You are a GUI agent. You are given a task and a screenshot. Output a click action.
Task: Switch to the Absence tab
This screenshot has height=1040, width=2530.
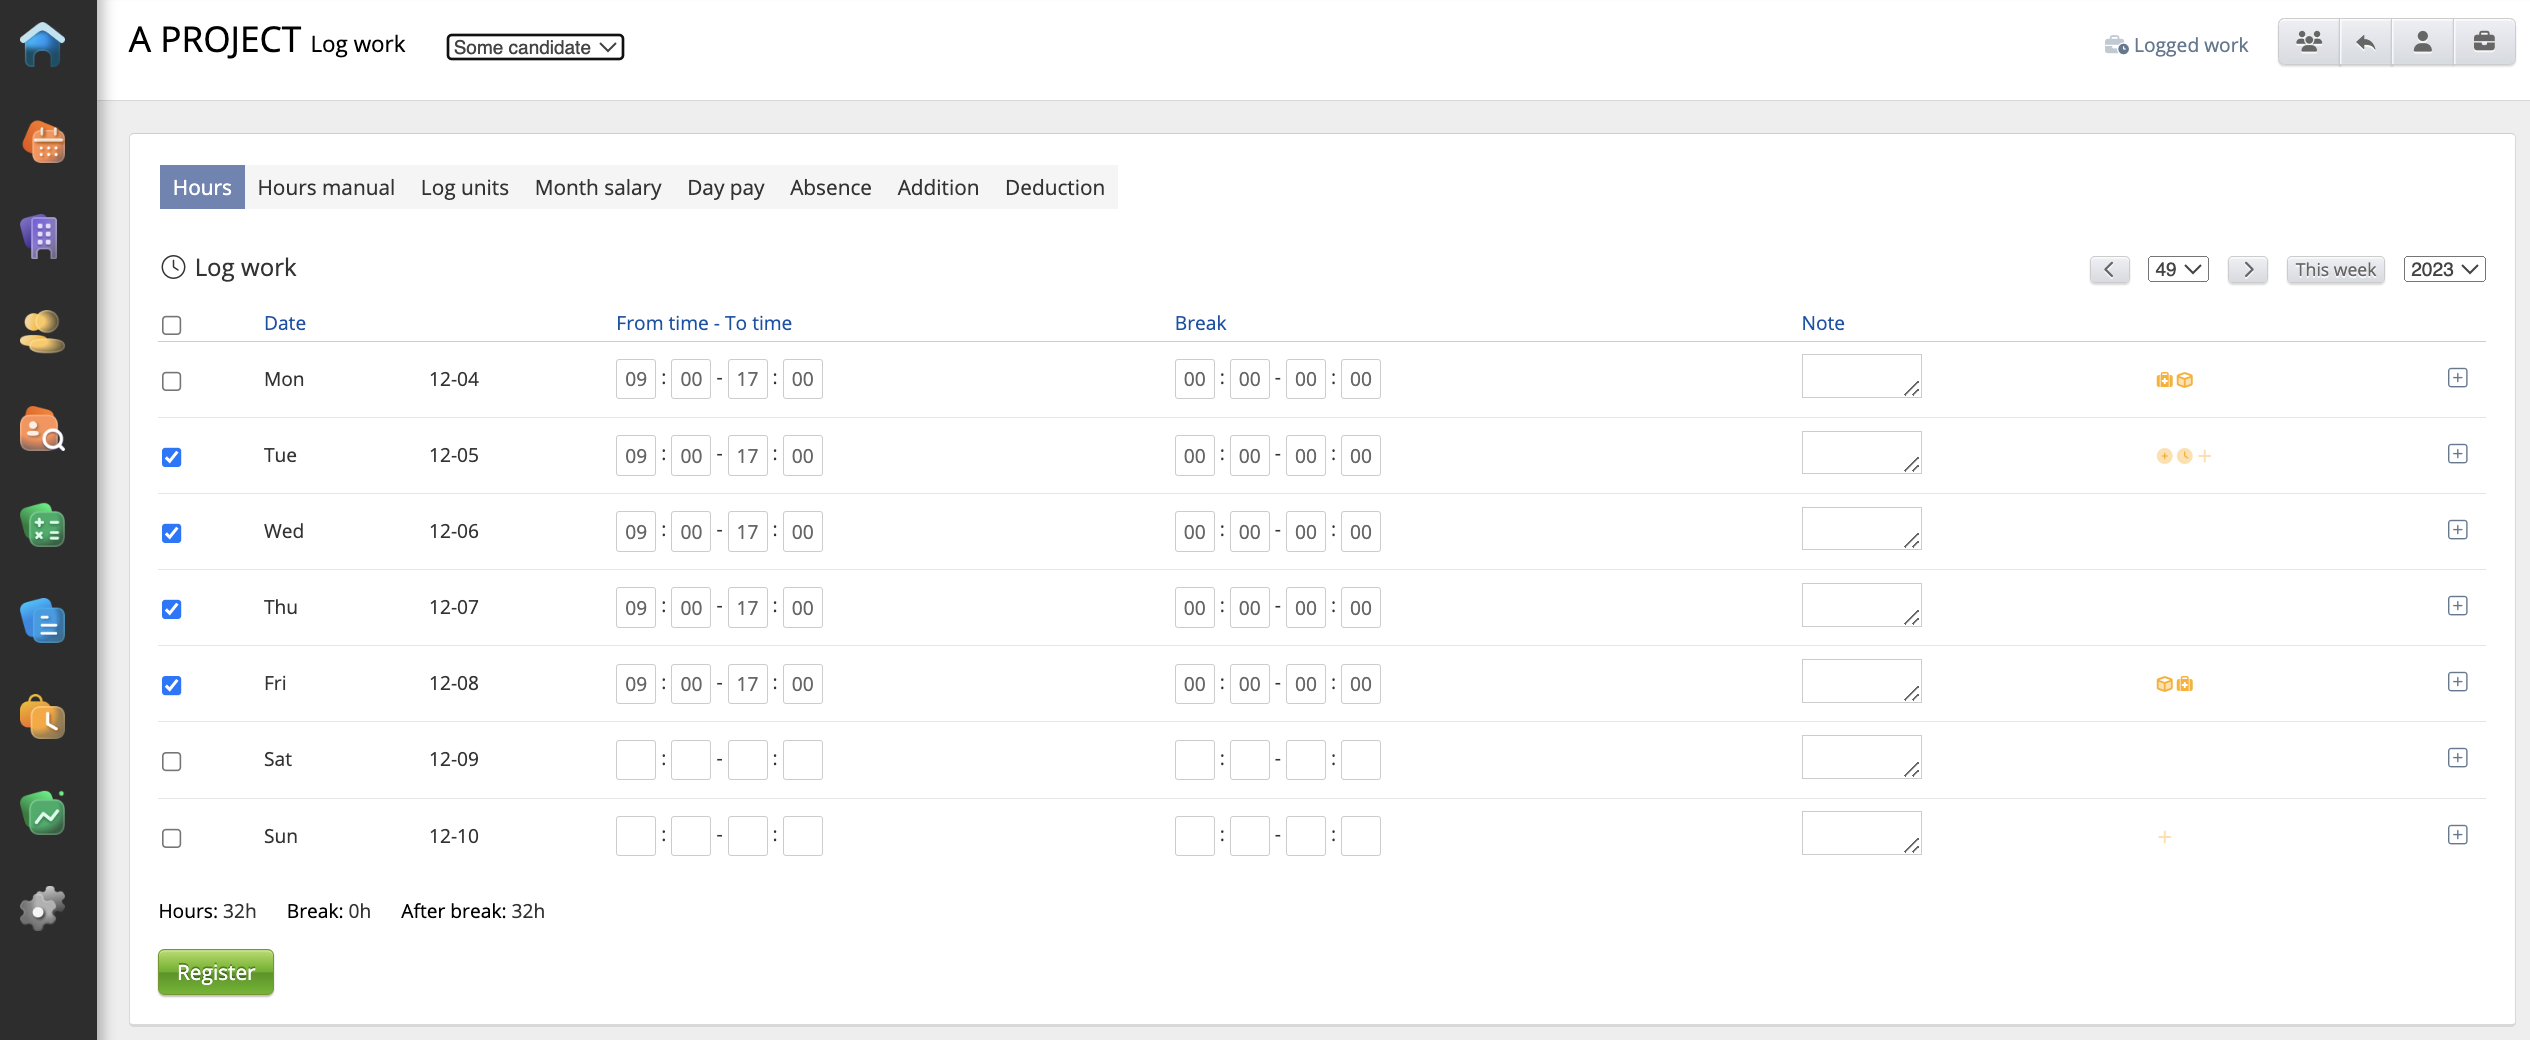(x=830, y=188)
